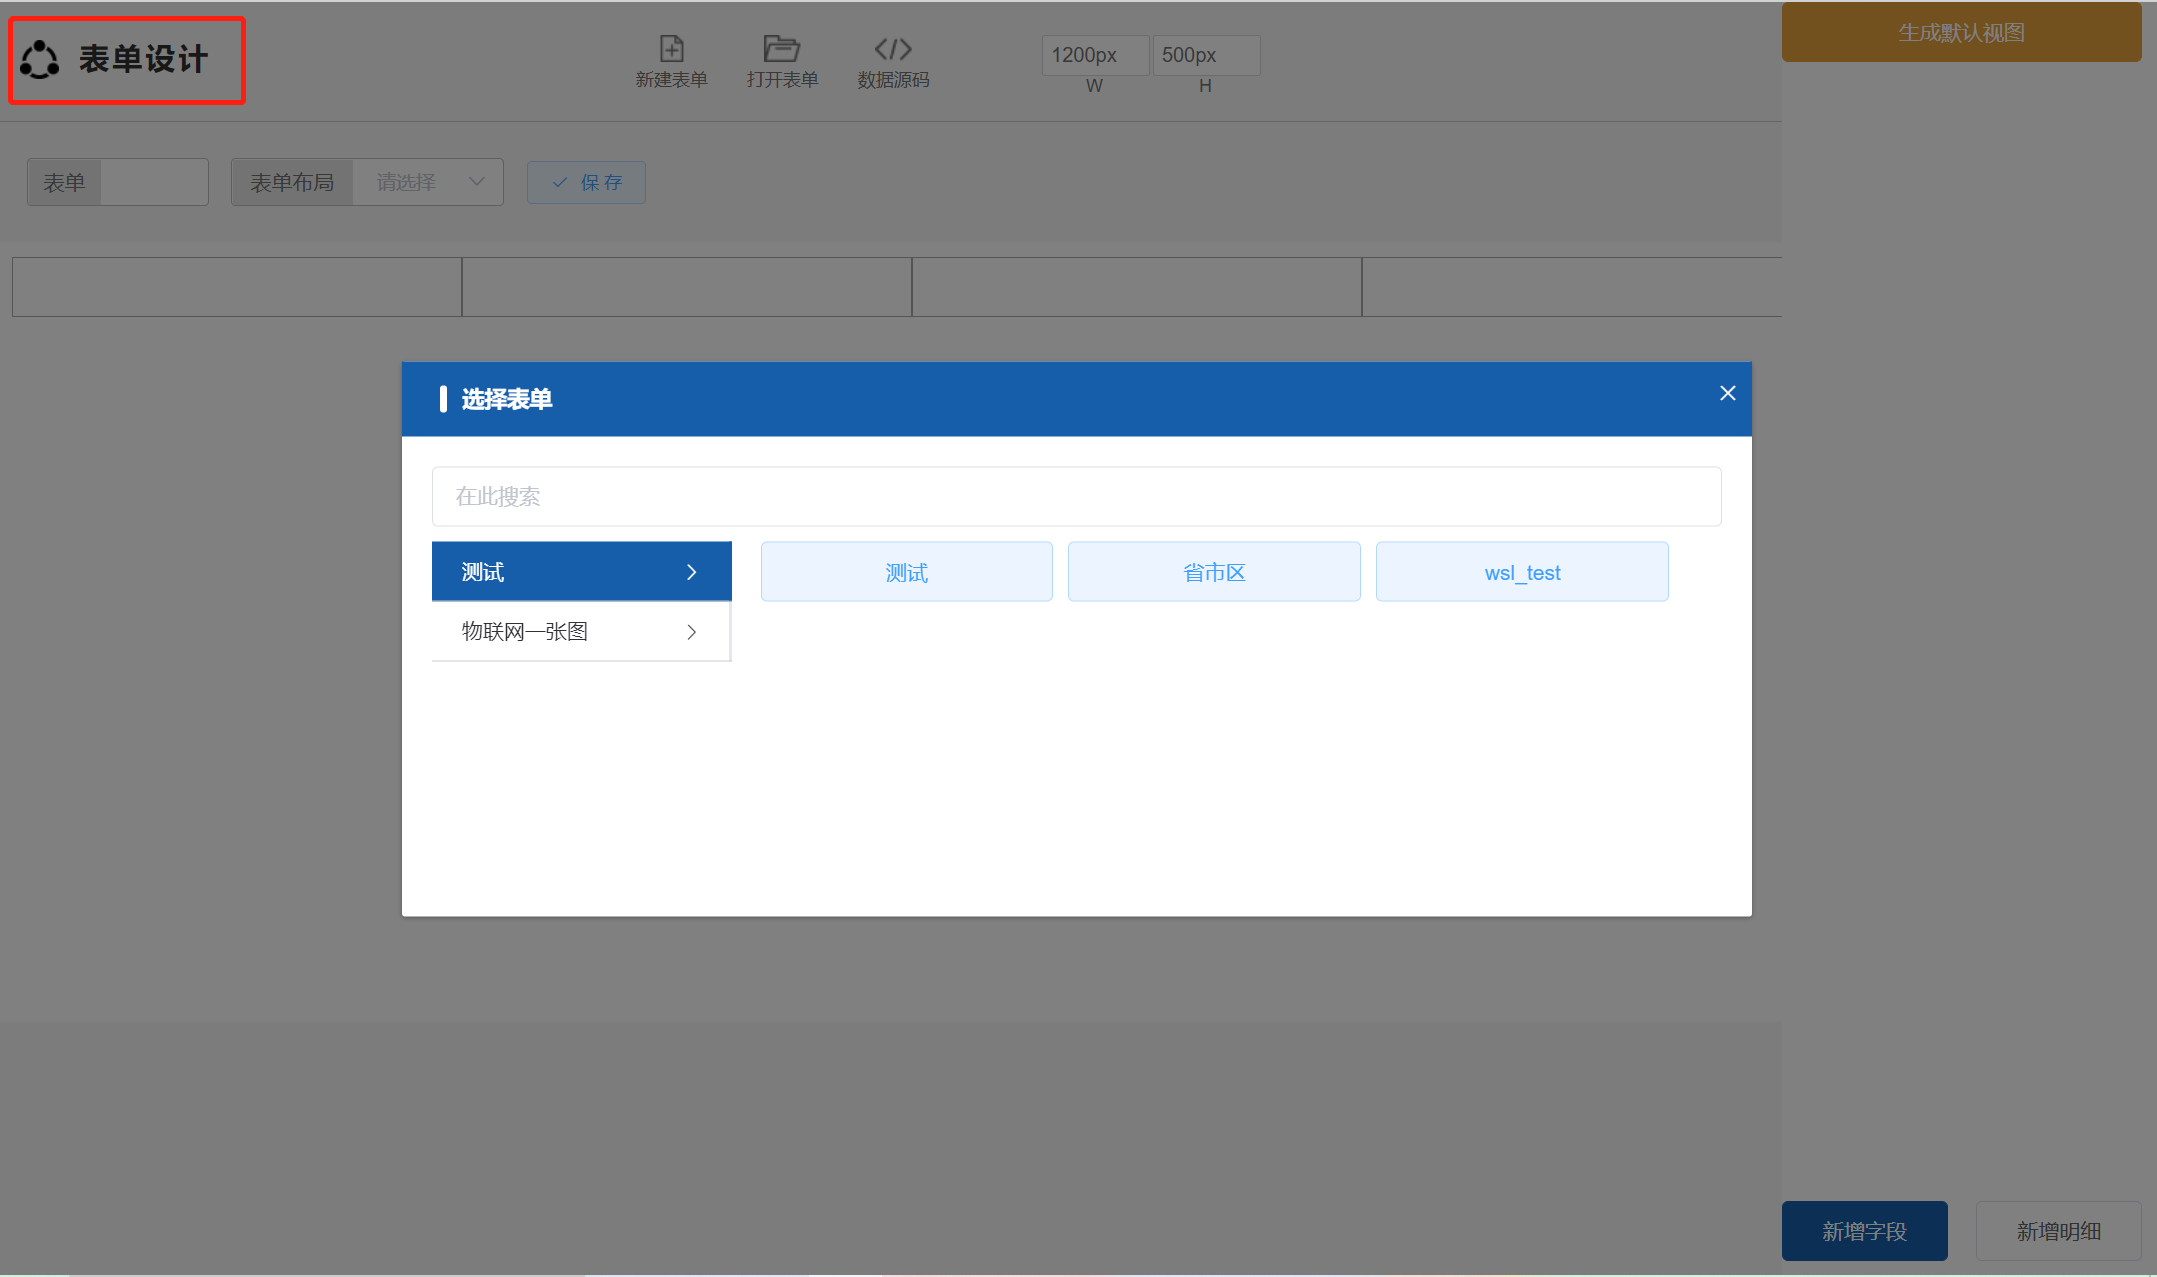The height and width of the screenshot is (1277, 2157).
Task: Click the 表单设计 logo icon
Action: tap(40, 59)
